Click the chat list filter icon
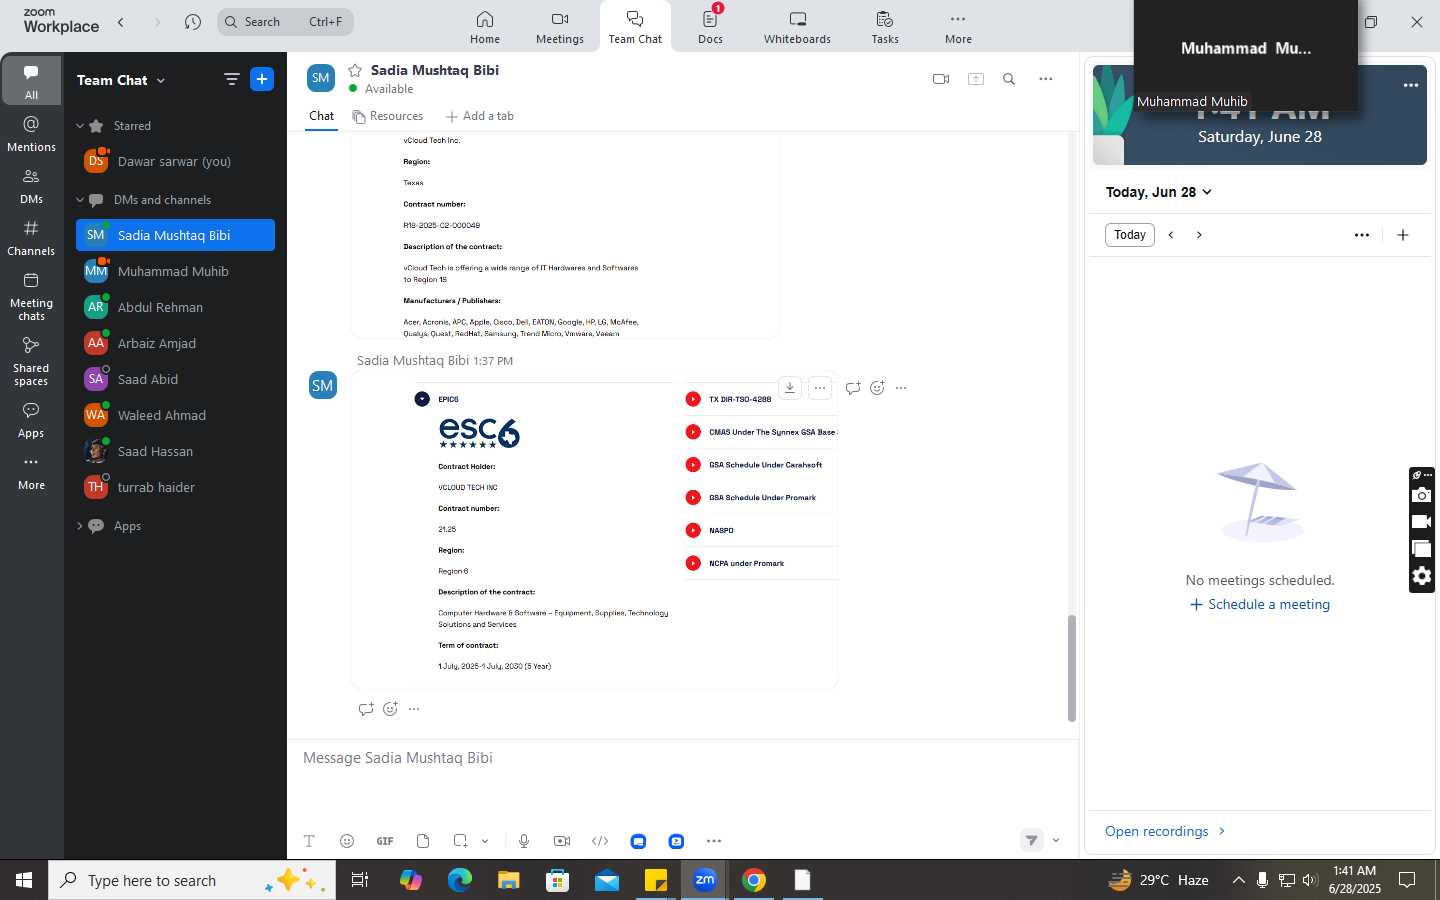 (x=231, y=79)
